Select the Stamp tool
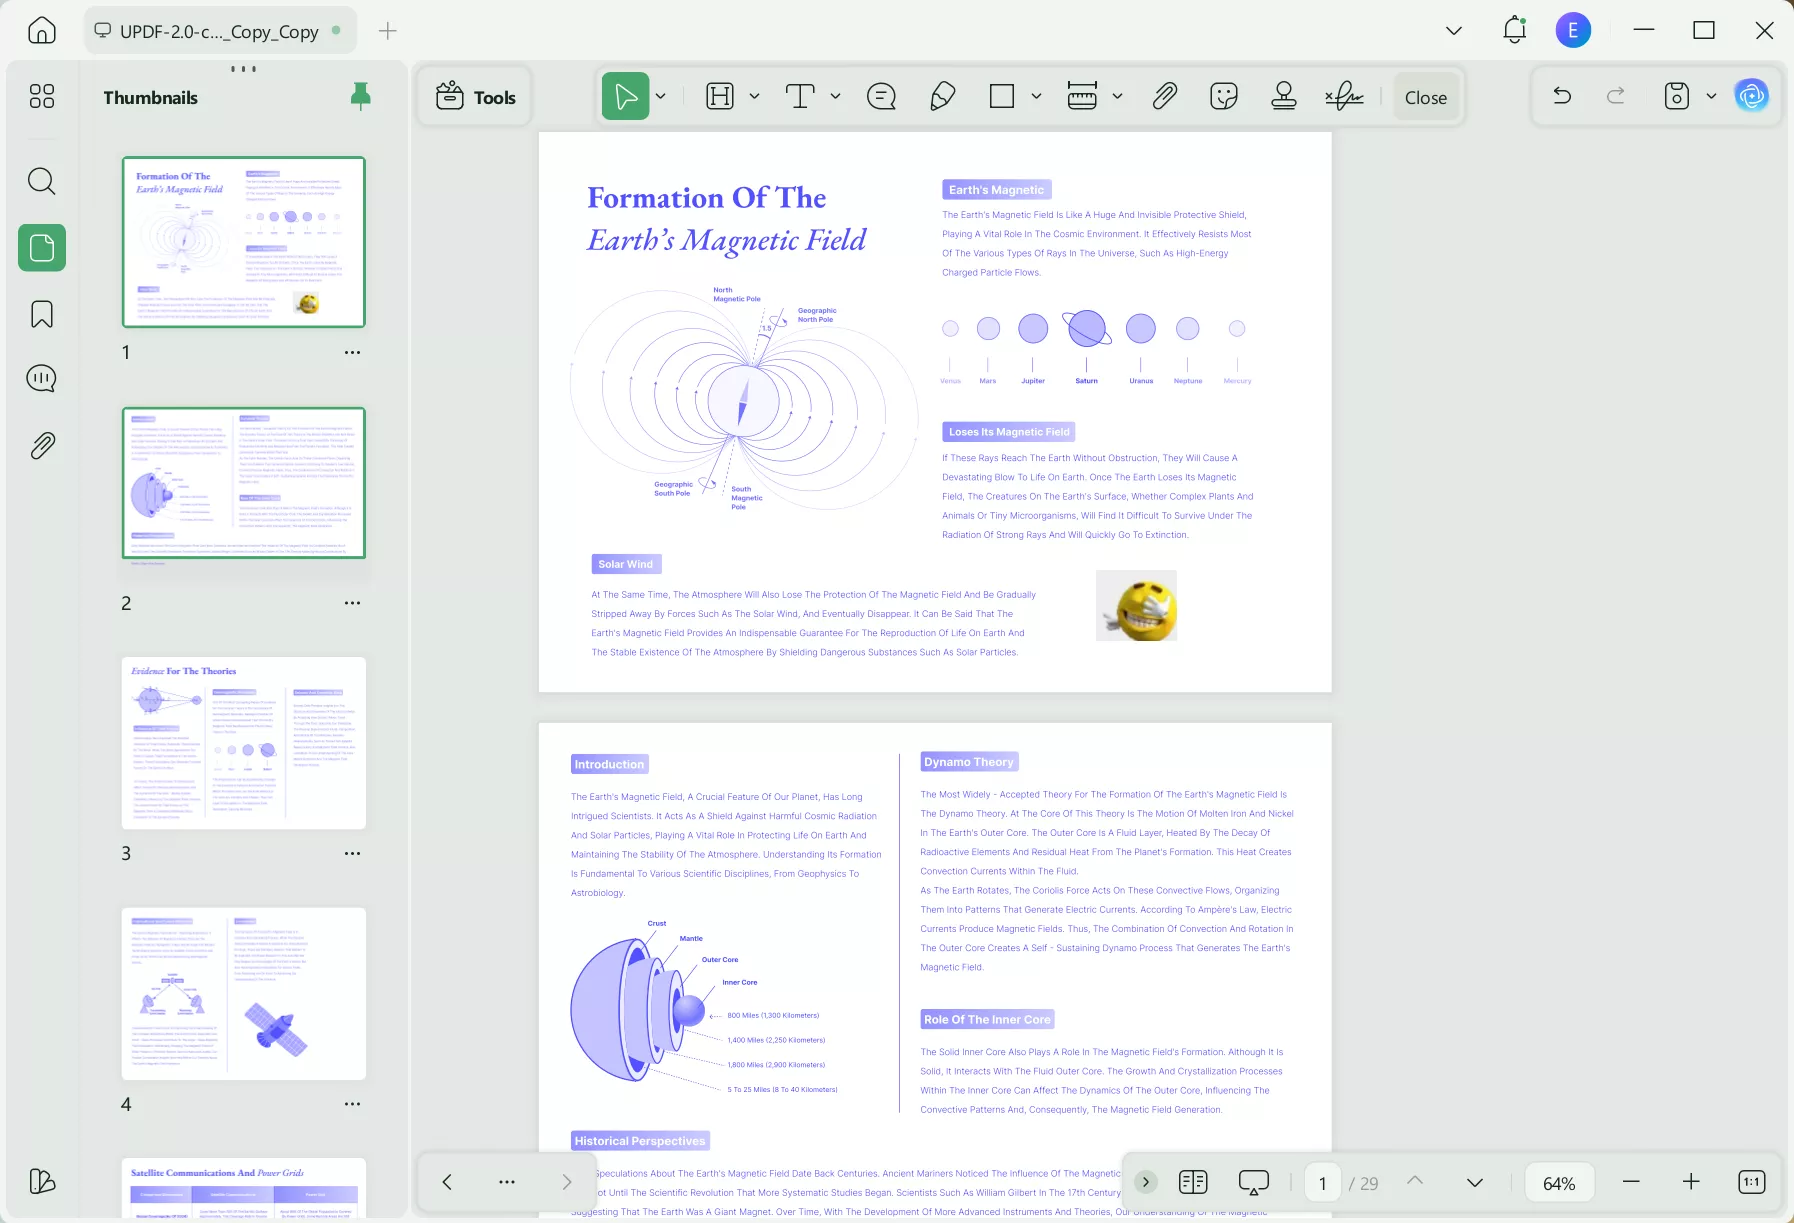The image size is (1794, 1223). coord(1282,96)
